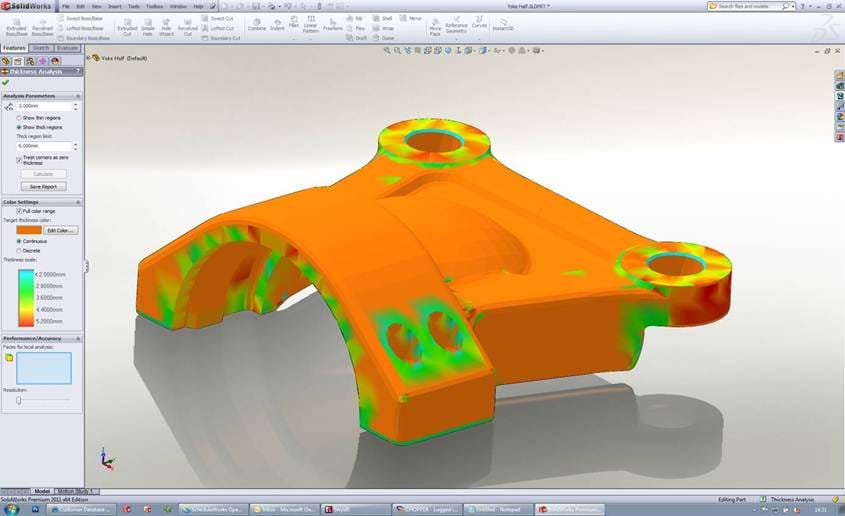The width and height of the screenshot is (845, 516).
Task: Switch to the Evaluate tab
Action: pos(67,48)
